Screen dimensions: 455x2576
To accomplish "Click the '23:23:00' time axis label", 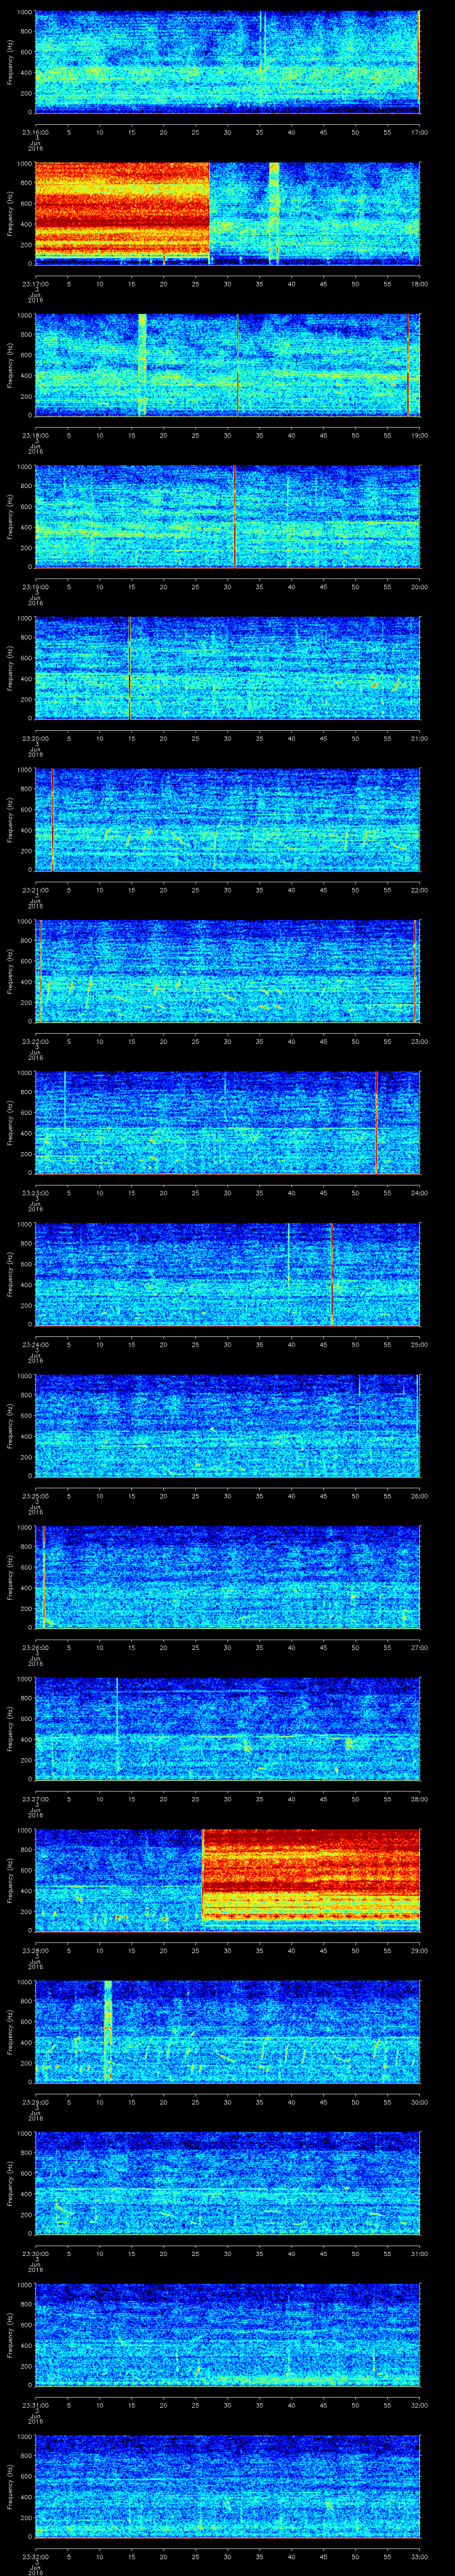I will pyautogui.click(x=36, y=1193).
